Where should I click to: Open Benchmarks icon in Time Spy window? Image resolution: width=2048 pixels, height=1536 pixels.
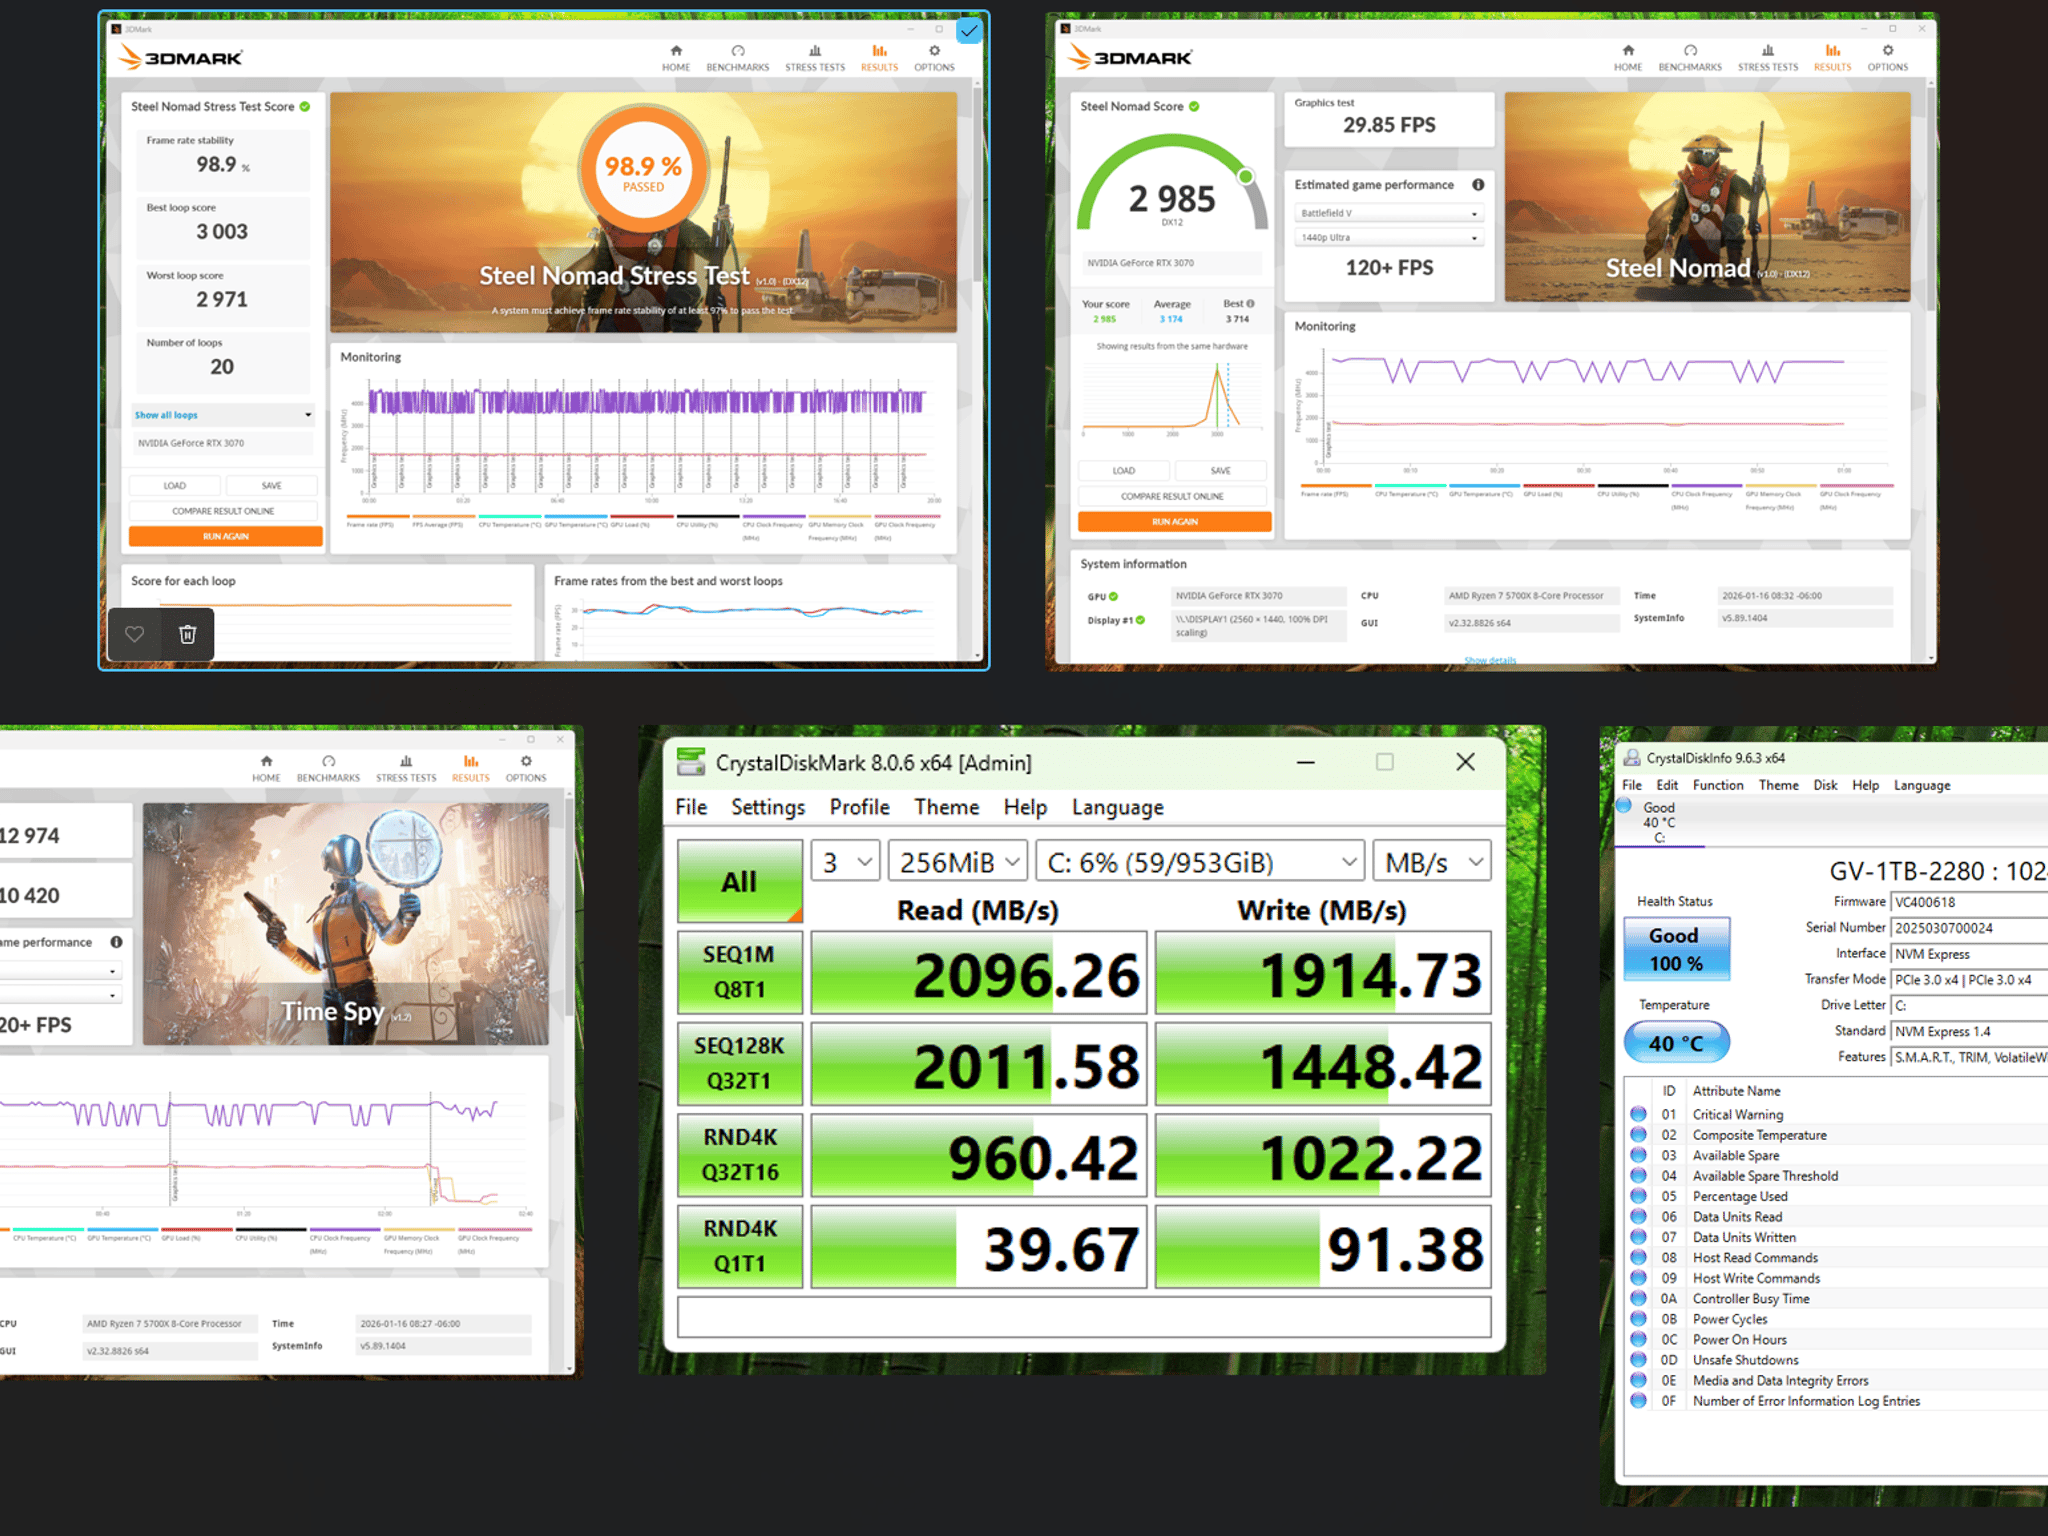tap(328, 762)
